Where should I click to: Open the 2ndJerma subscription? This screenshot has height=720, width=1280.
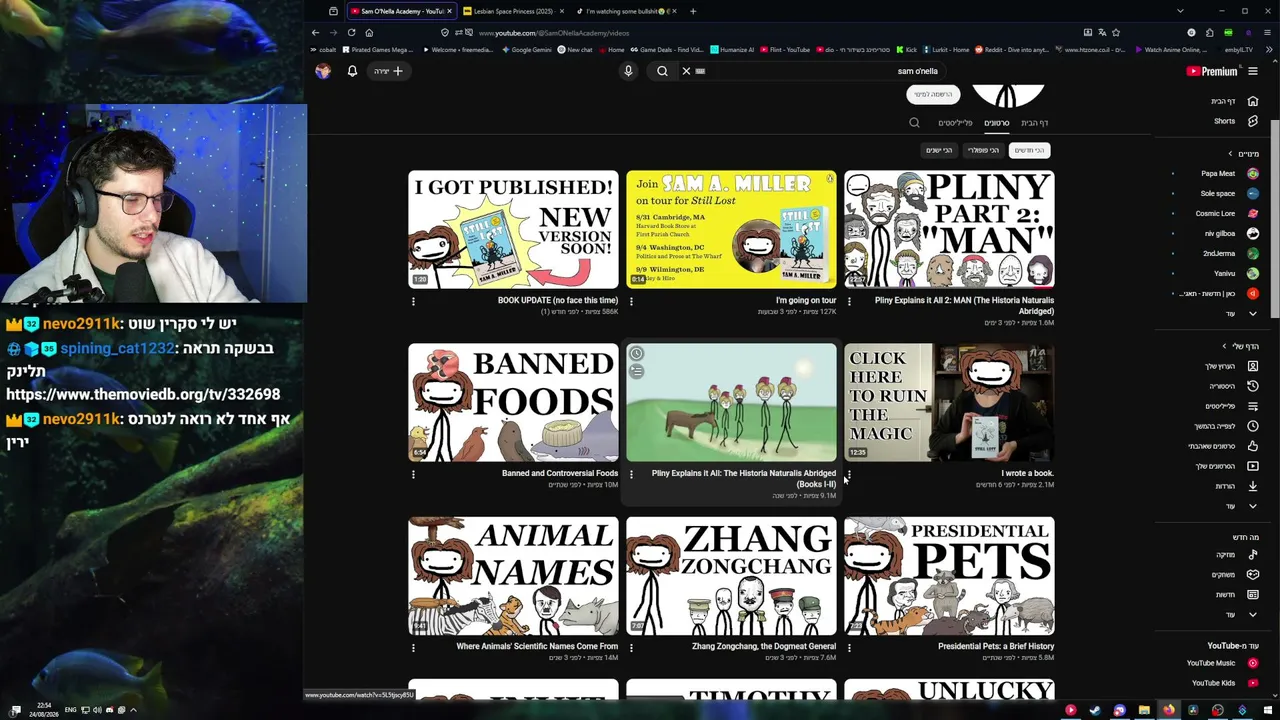(1229, 253)
